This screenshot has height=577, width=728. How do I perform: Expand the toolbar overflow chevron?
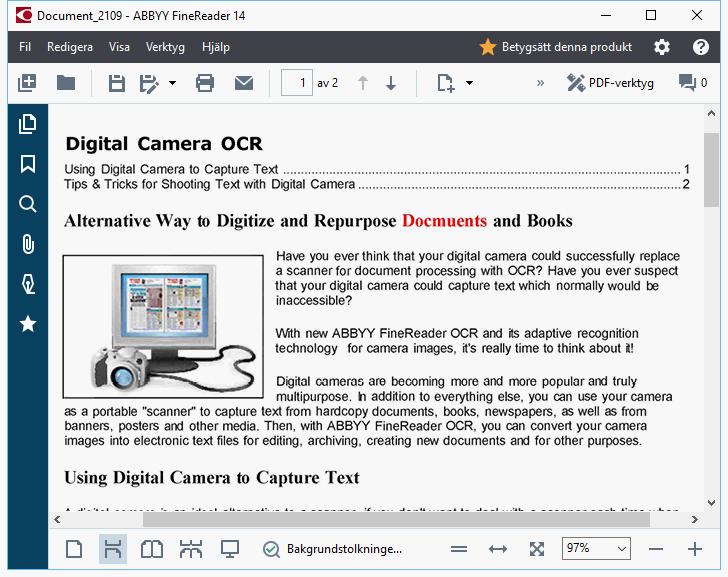coord(540,83)
